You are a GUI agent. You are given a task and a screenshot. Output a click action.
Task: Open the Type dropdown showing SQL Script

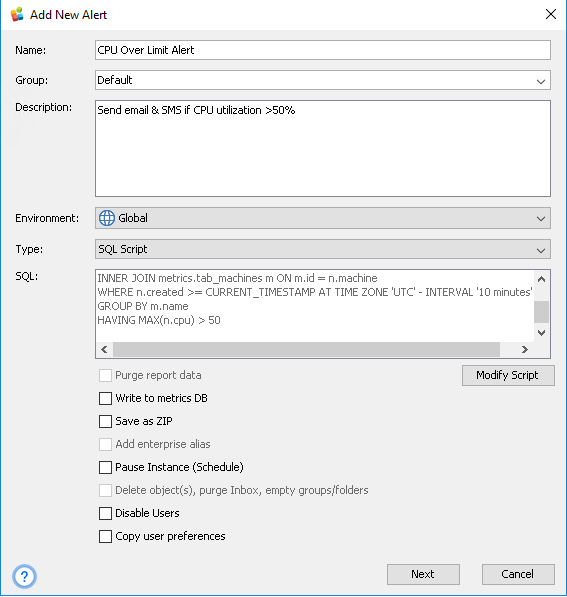tap(323, 249)
